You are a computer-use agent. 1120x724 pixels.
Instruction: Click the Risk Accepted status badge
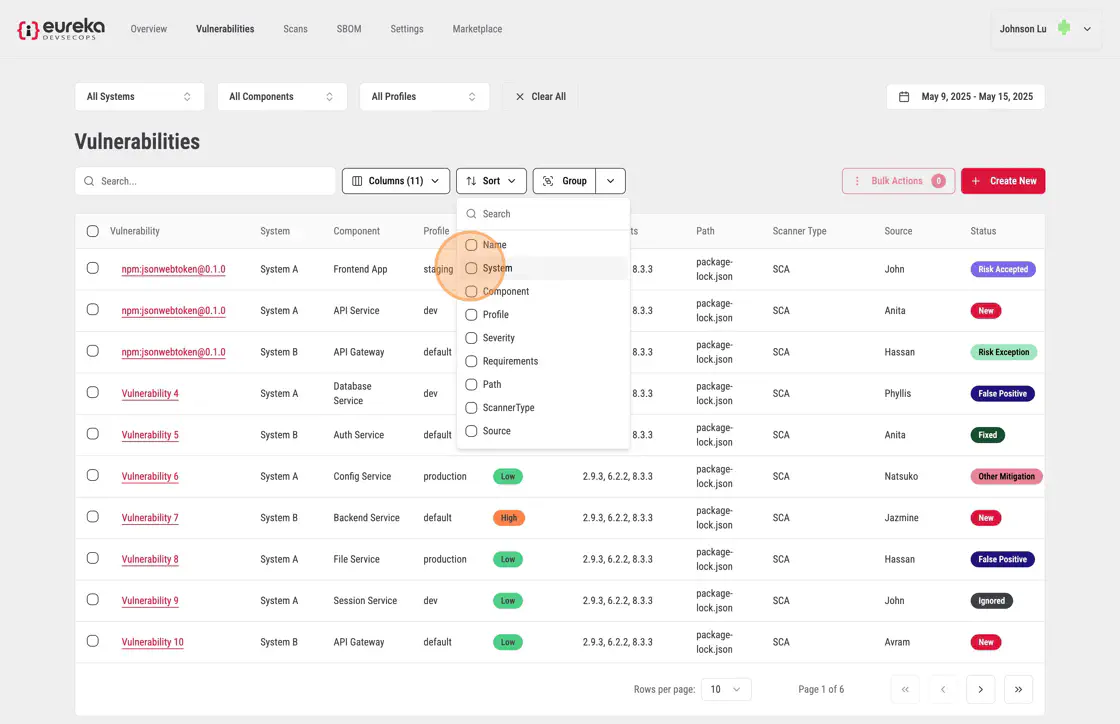tap(1002, 269)
